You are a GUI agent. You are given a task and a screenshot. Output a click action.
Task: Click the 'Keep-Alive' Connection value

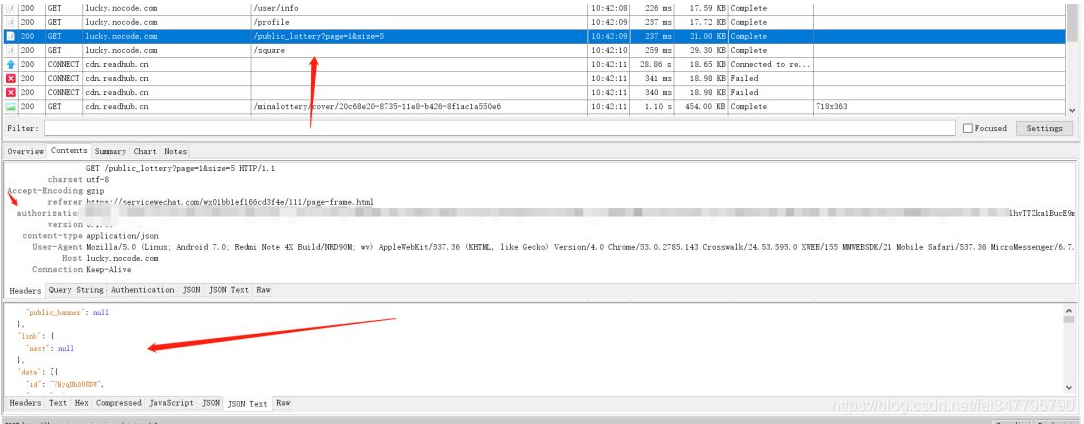click(x=109, y=269)
